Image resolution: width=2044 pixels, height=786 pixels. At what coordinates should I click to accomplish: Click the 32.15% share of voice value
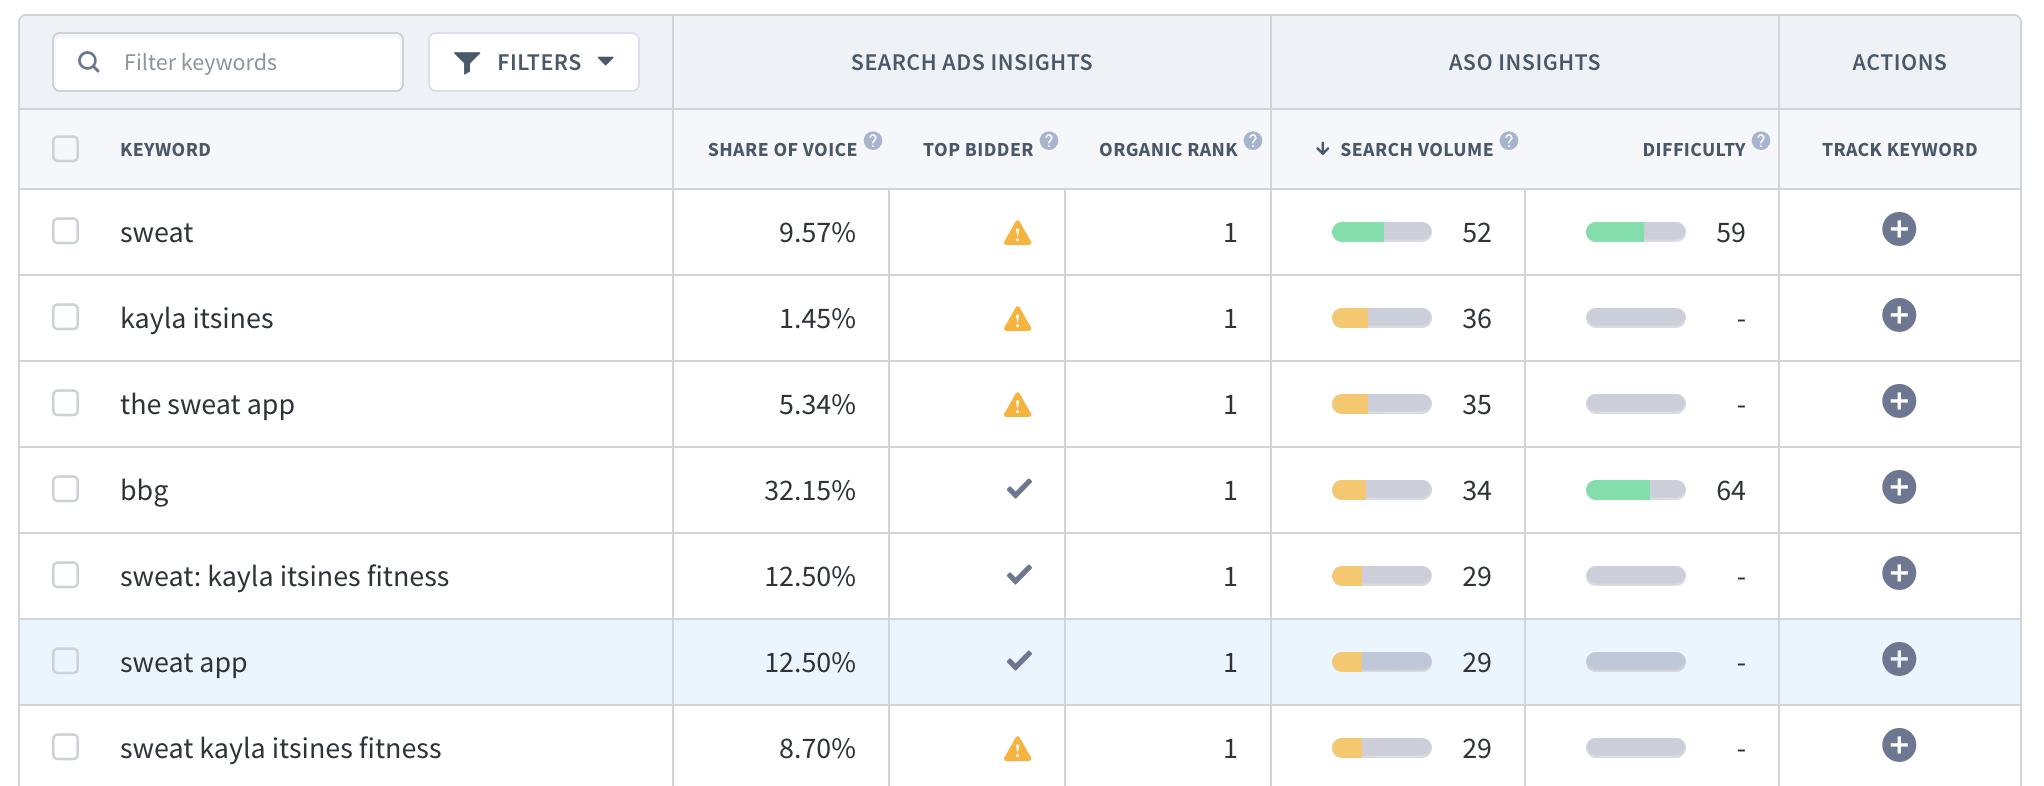[x=809, y=491]
